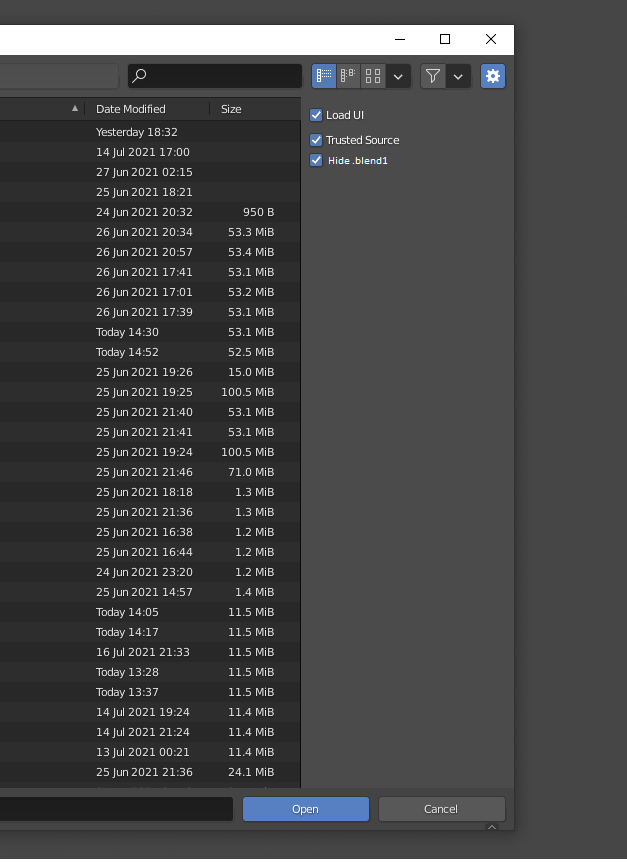The image size is (627, 862).
Task: Select row with size 53.4 MiB
Action: [150, 252]
